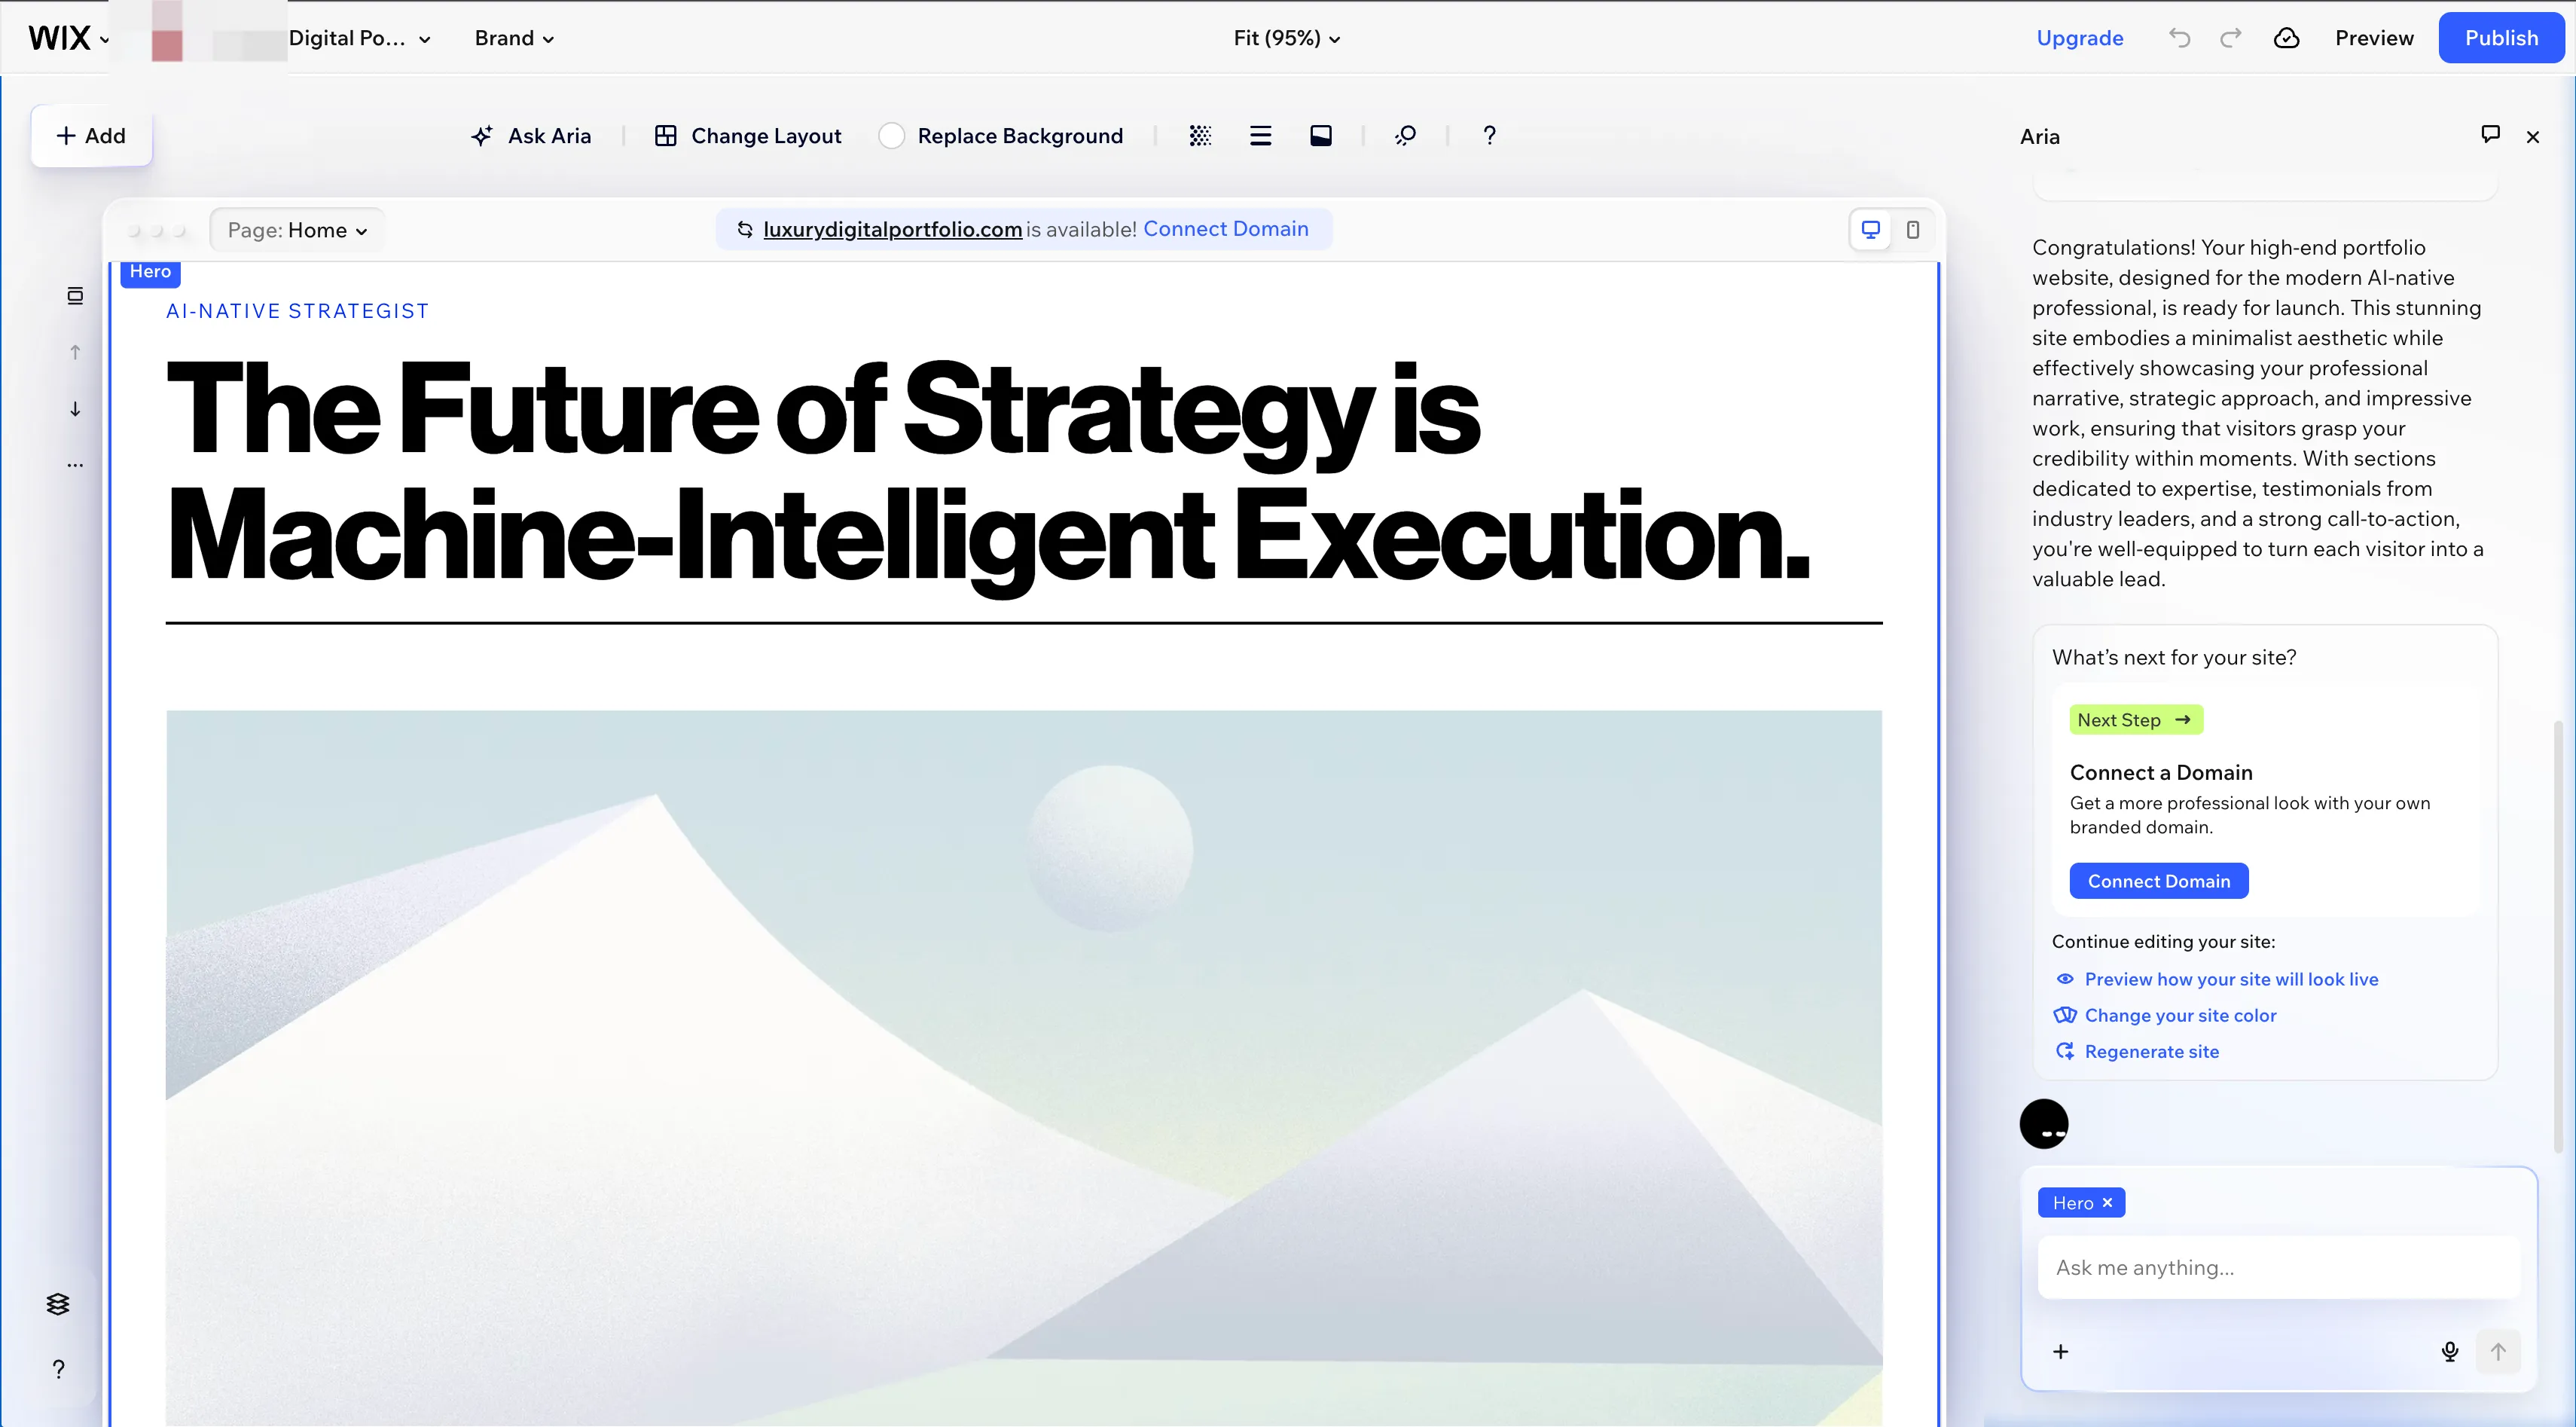Click the Publish button
The image size is (2576, 1427).
pyautogui.click(x=2501, y=38)
